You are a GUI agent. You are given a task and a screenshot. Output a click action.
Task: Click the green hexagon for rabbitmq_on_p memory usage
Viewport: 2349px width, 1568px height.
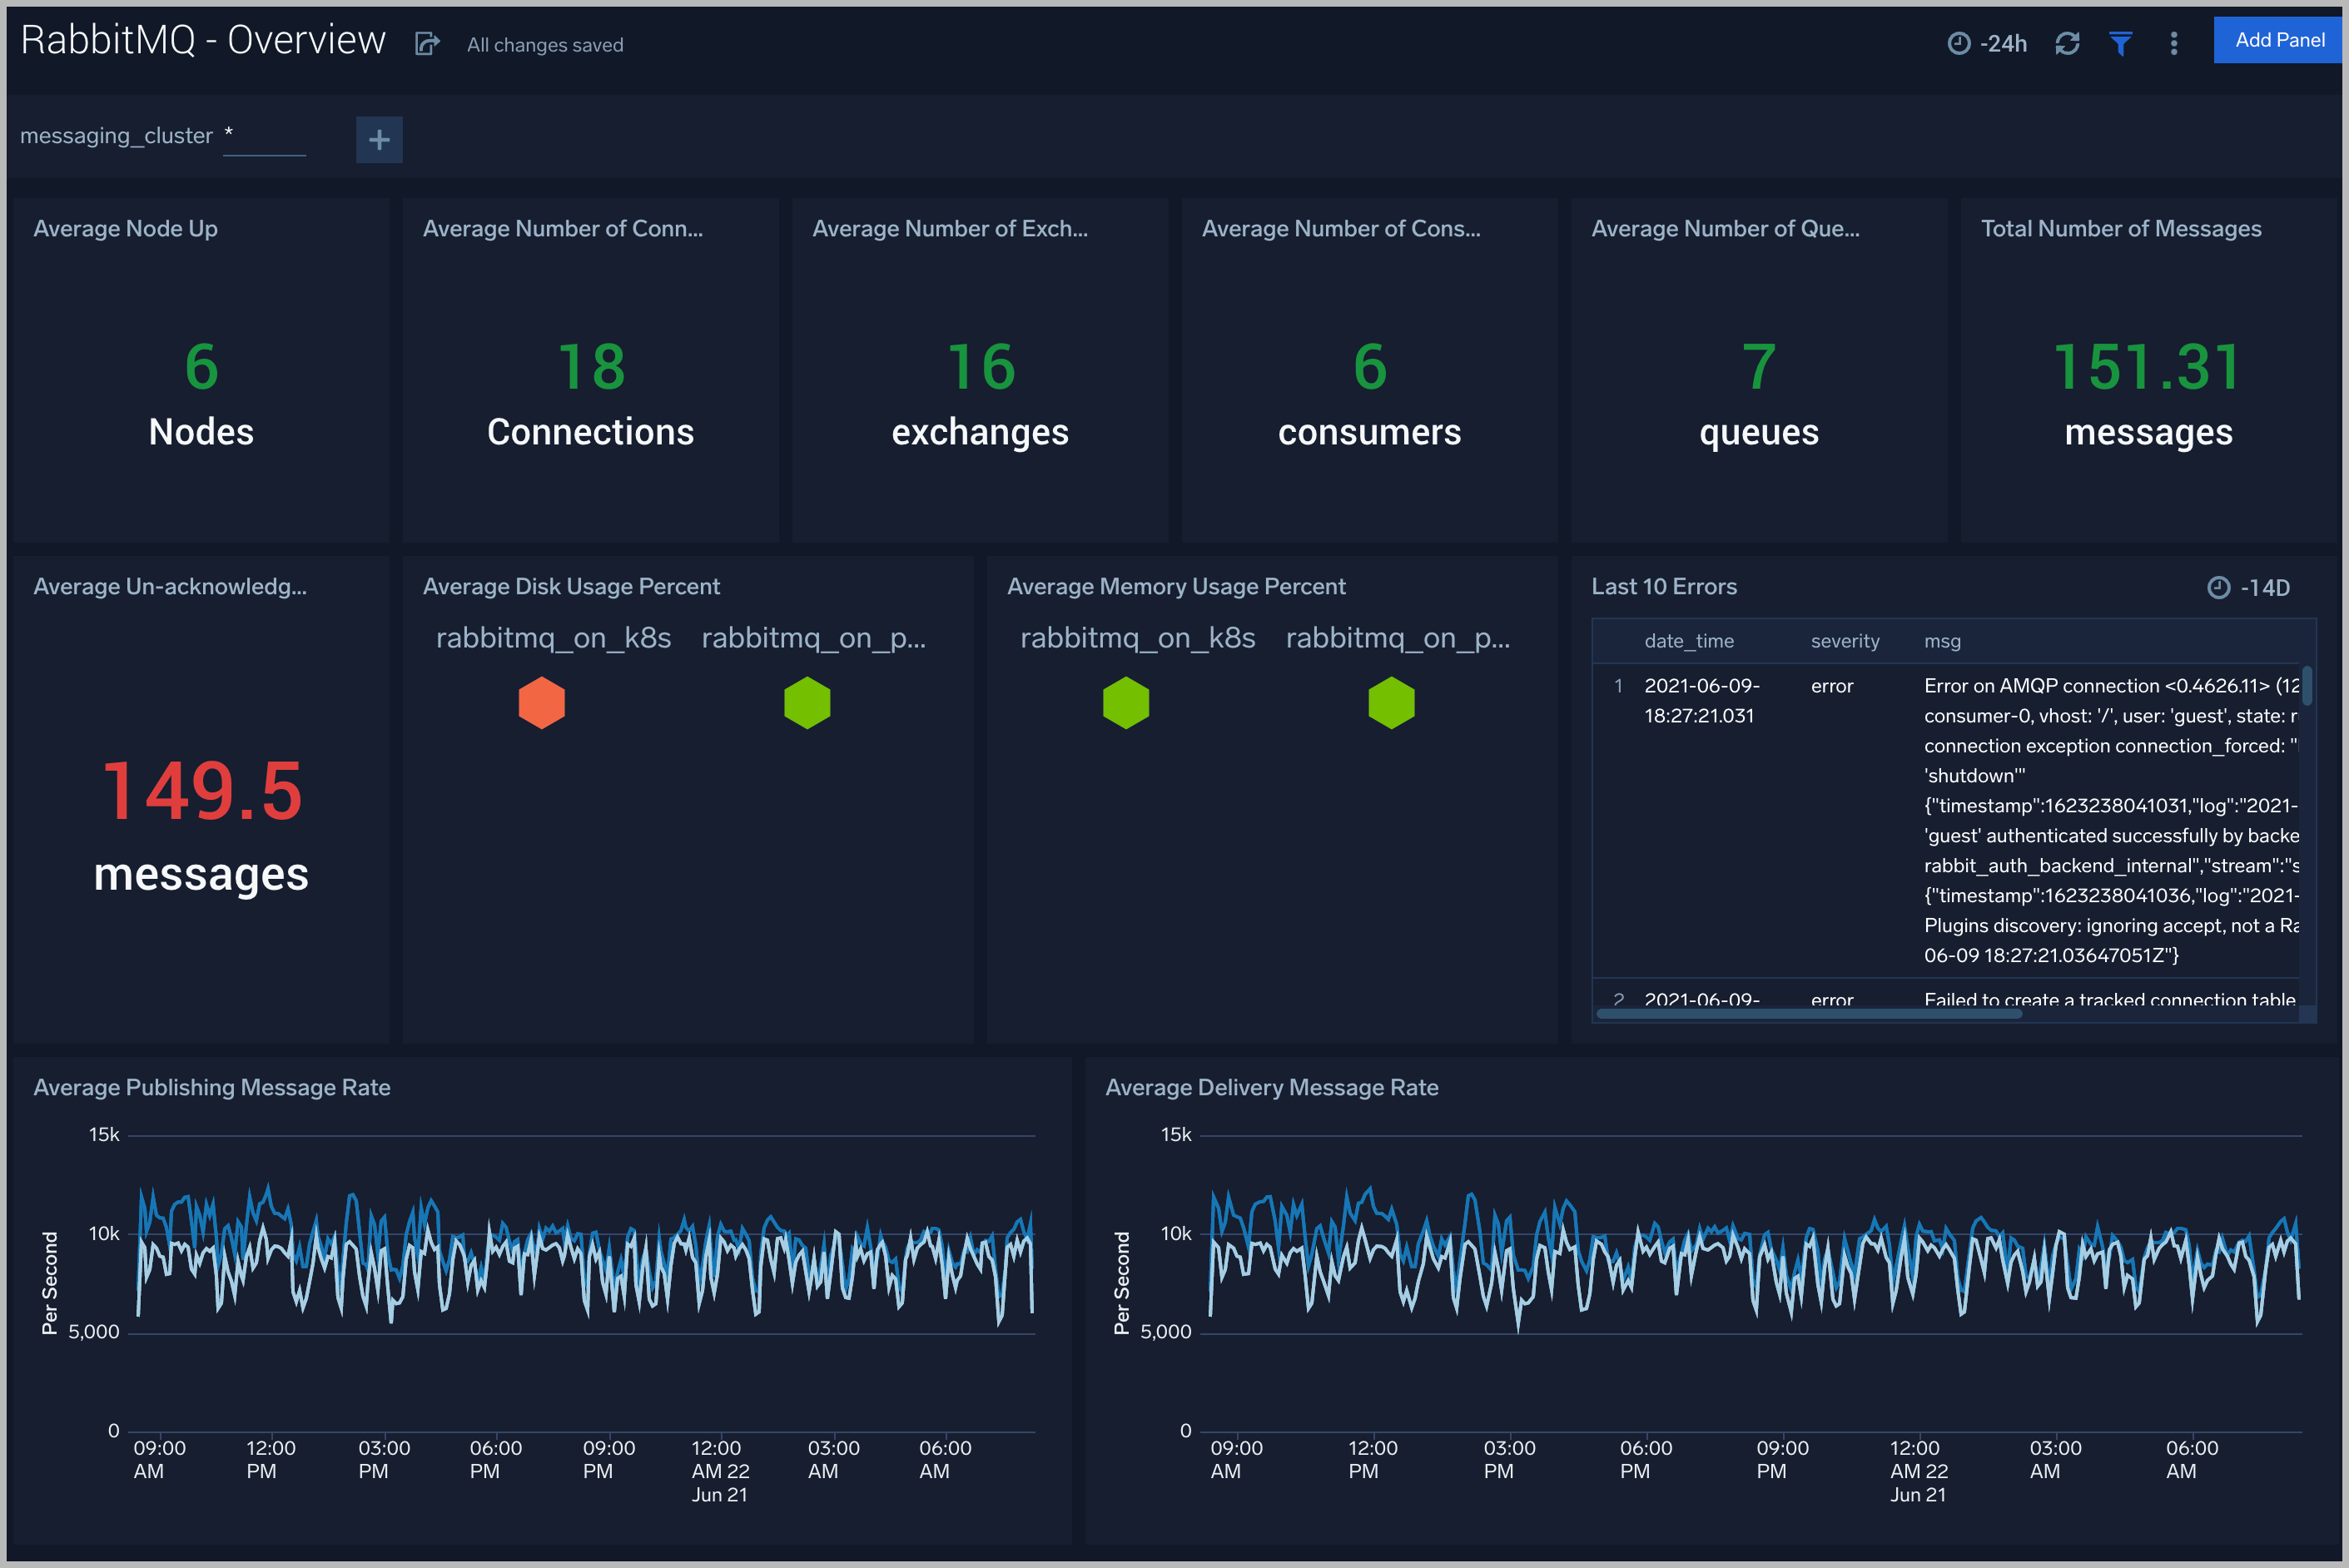point(1392,702)
